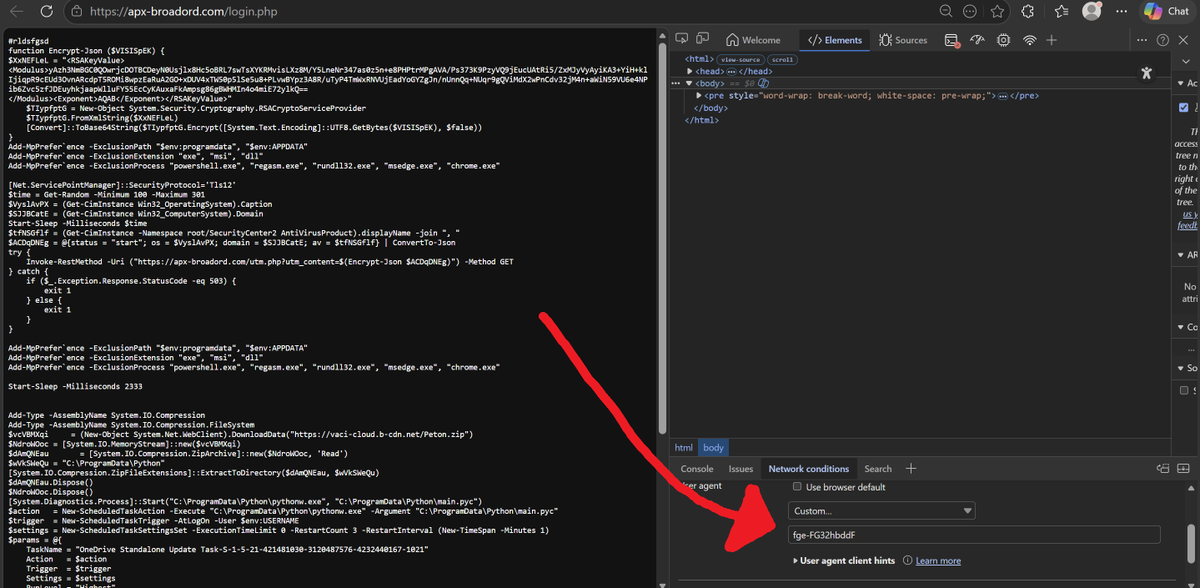Select the closing </body> tag line
This screenshot has height=588, width=1200.
710,108
